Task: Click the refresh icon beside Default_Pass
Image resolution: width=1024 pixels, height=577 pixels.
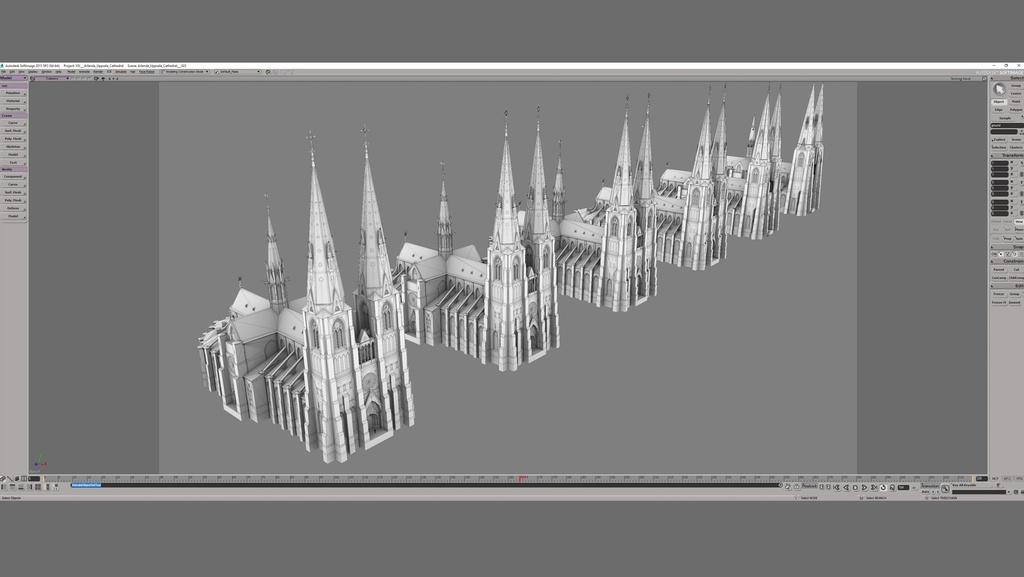Action: [268, 71]
